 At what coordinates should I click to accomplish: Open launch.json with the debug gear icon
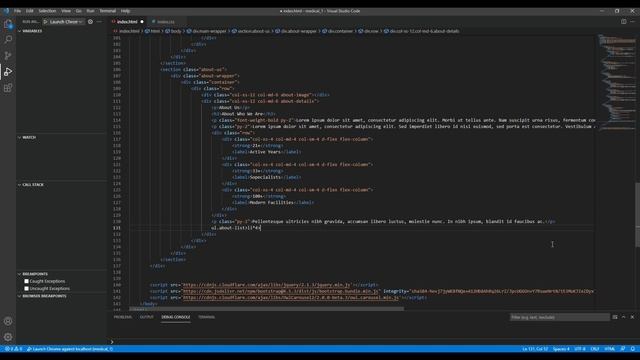pos(91,22)
